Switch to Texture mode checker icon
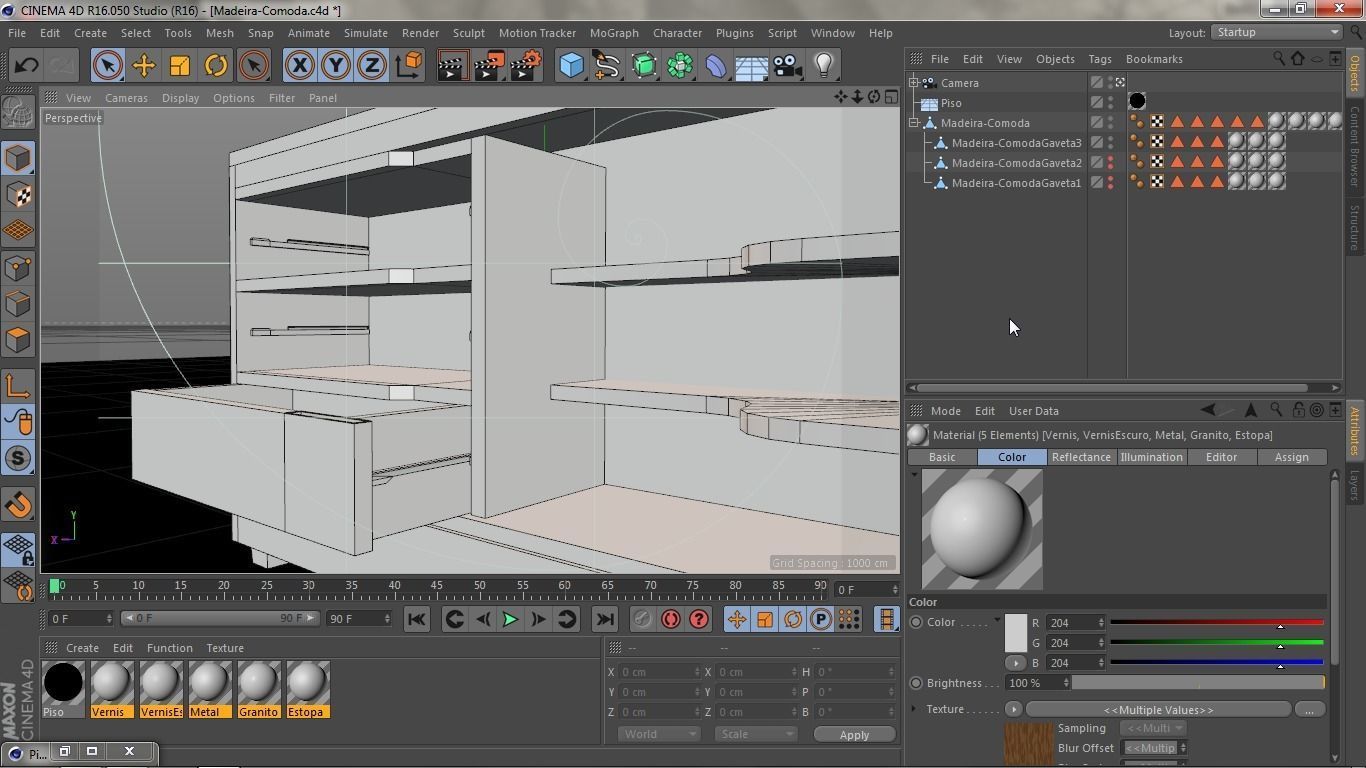 tap(17, 195)
